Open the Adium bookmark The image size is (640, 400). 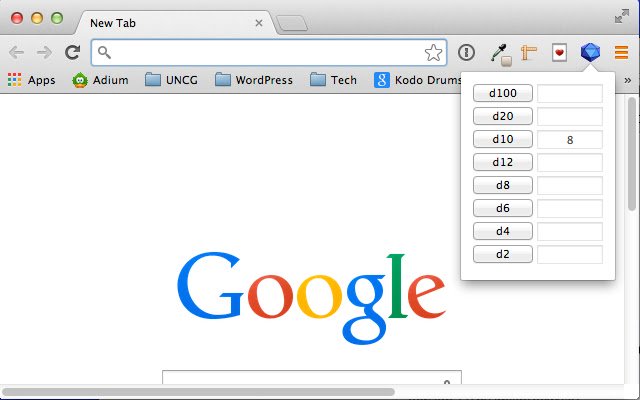coord(100,80)
